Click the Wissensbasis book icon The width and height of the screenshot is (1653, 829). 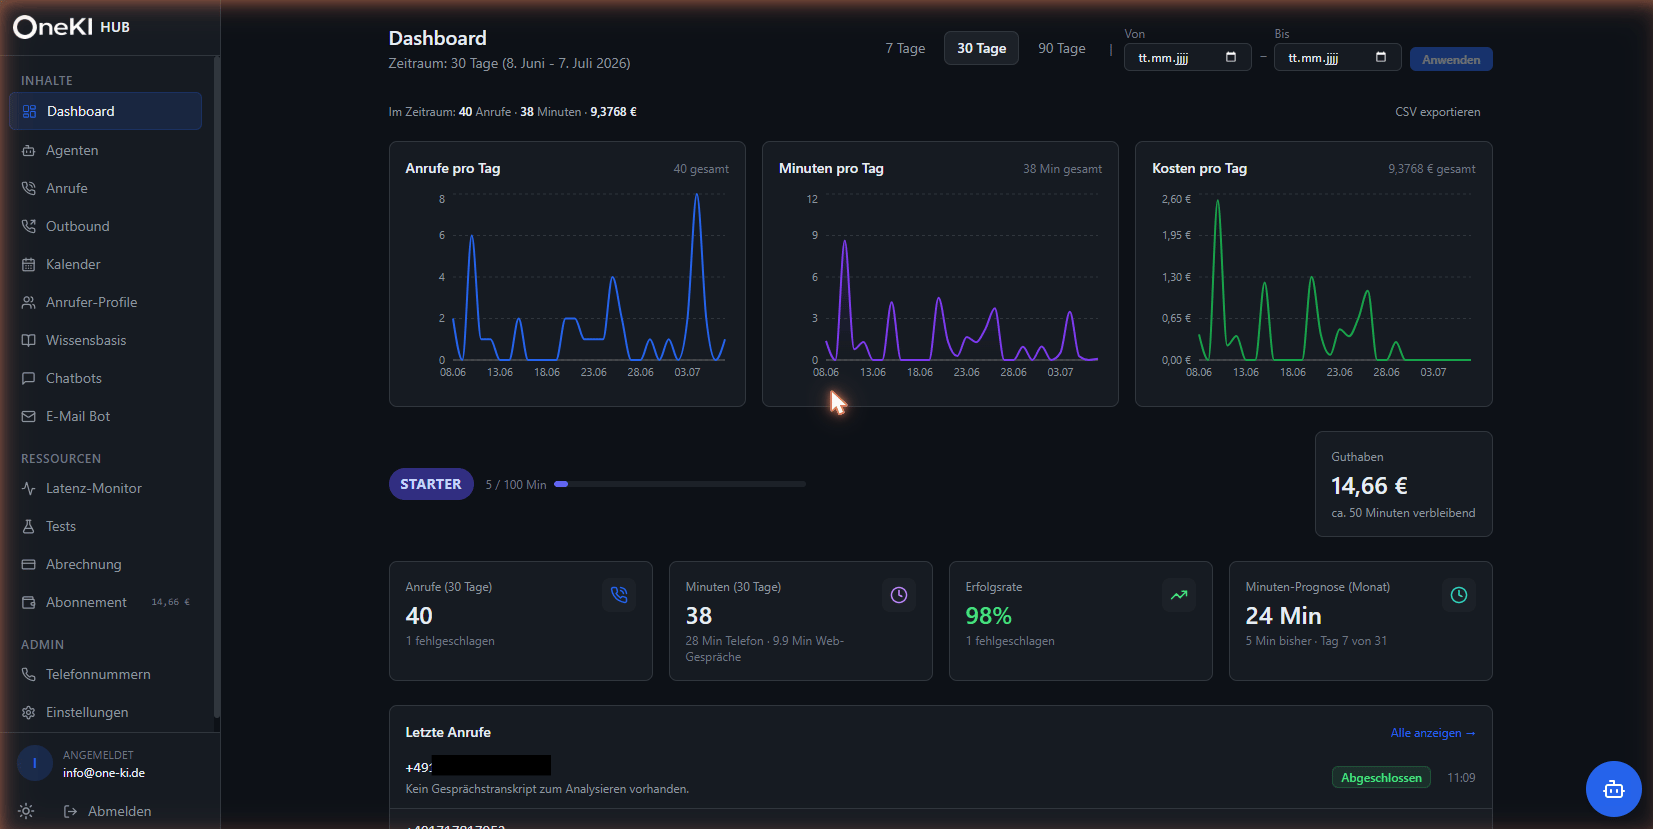coord(29,340)
